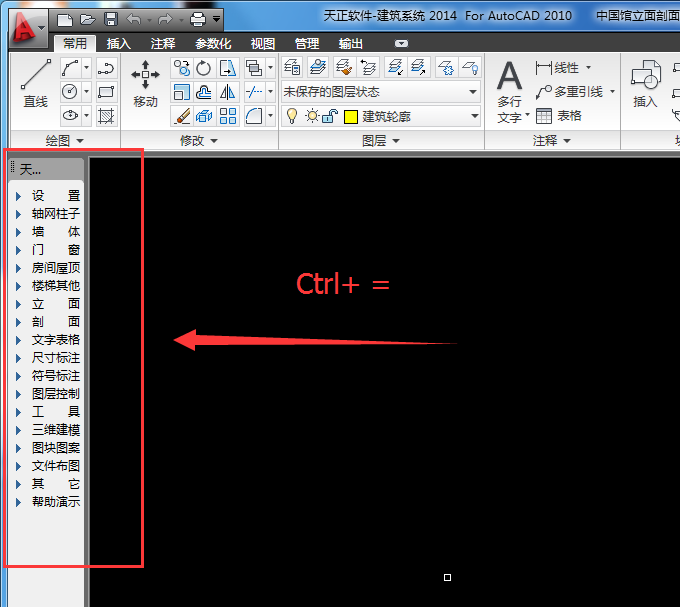Expand the 注释 panel title at bottom
680x607 pixels.
point(551,140)
